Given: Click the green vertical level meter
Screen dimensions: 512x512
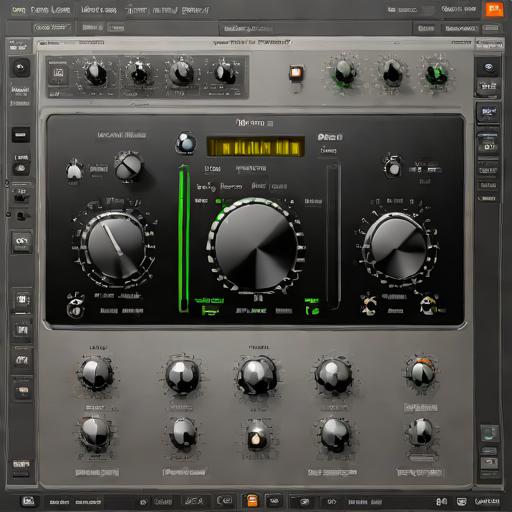Looking at the screenshot, I should coord(183,238).
